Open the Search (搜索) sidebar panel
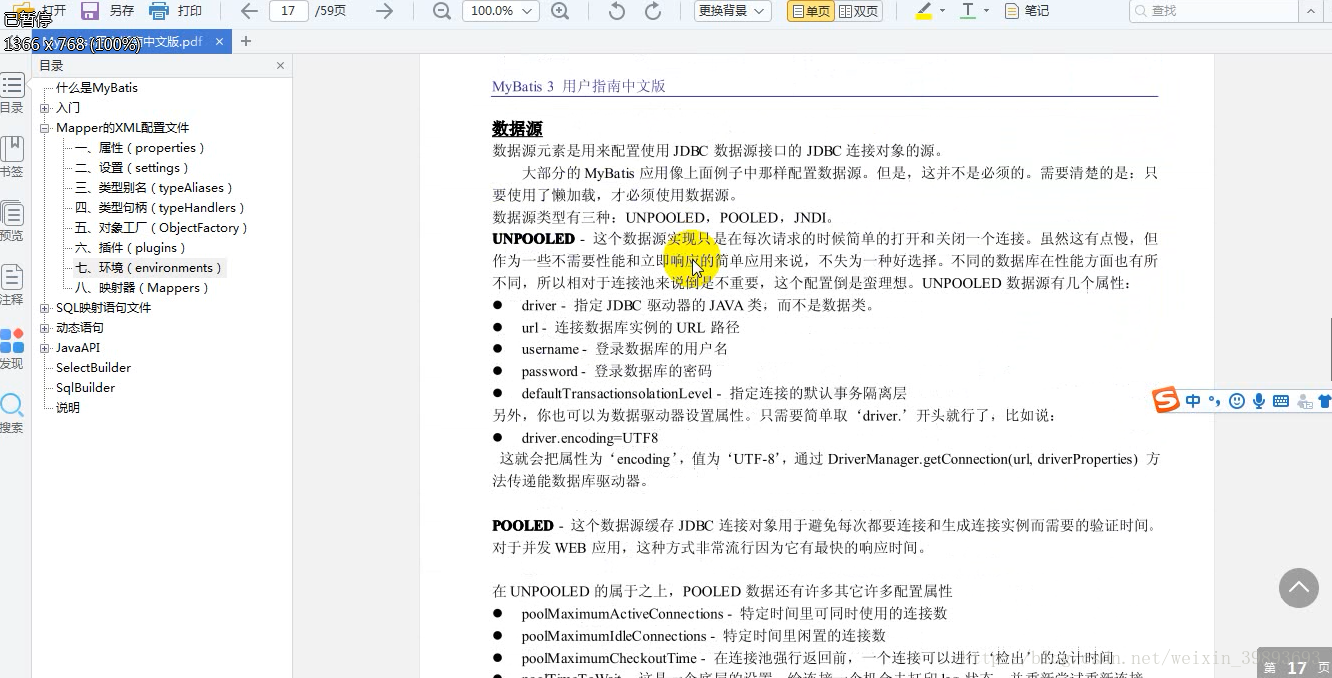Image resolution: width=1332 pixels, height=678 pixels. point(12,413)
